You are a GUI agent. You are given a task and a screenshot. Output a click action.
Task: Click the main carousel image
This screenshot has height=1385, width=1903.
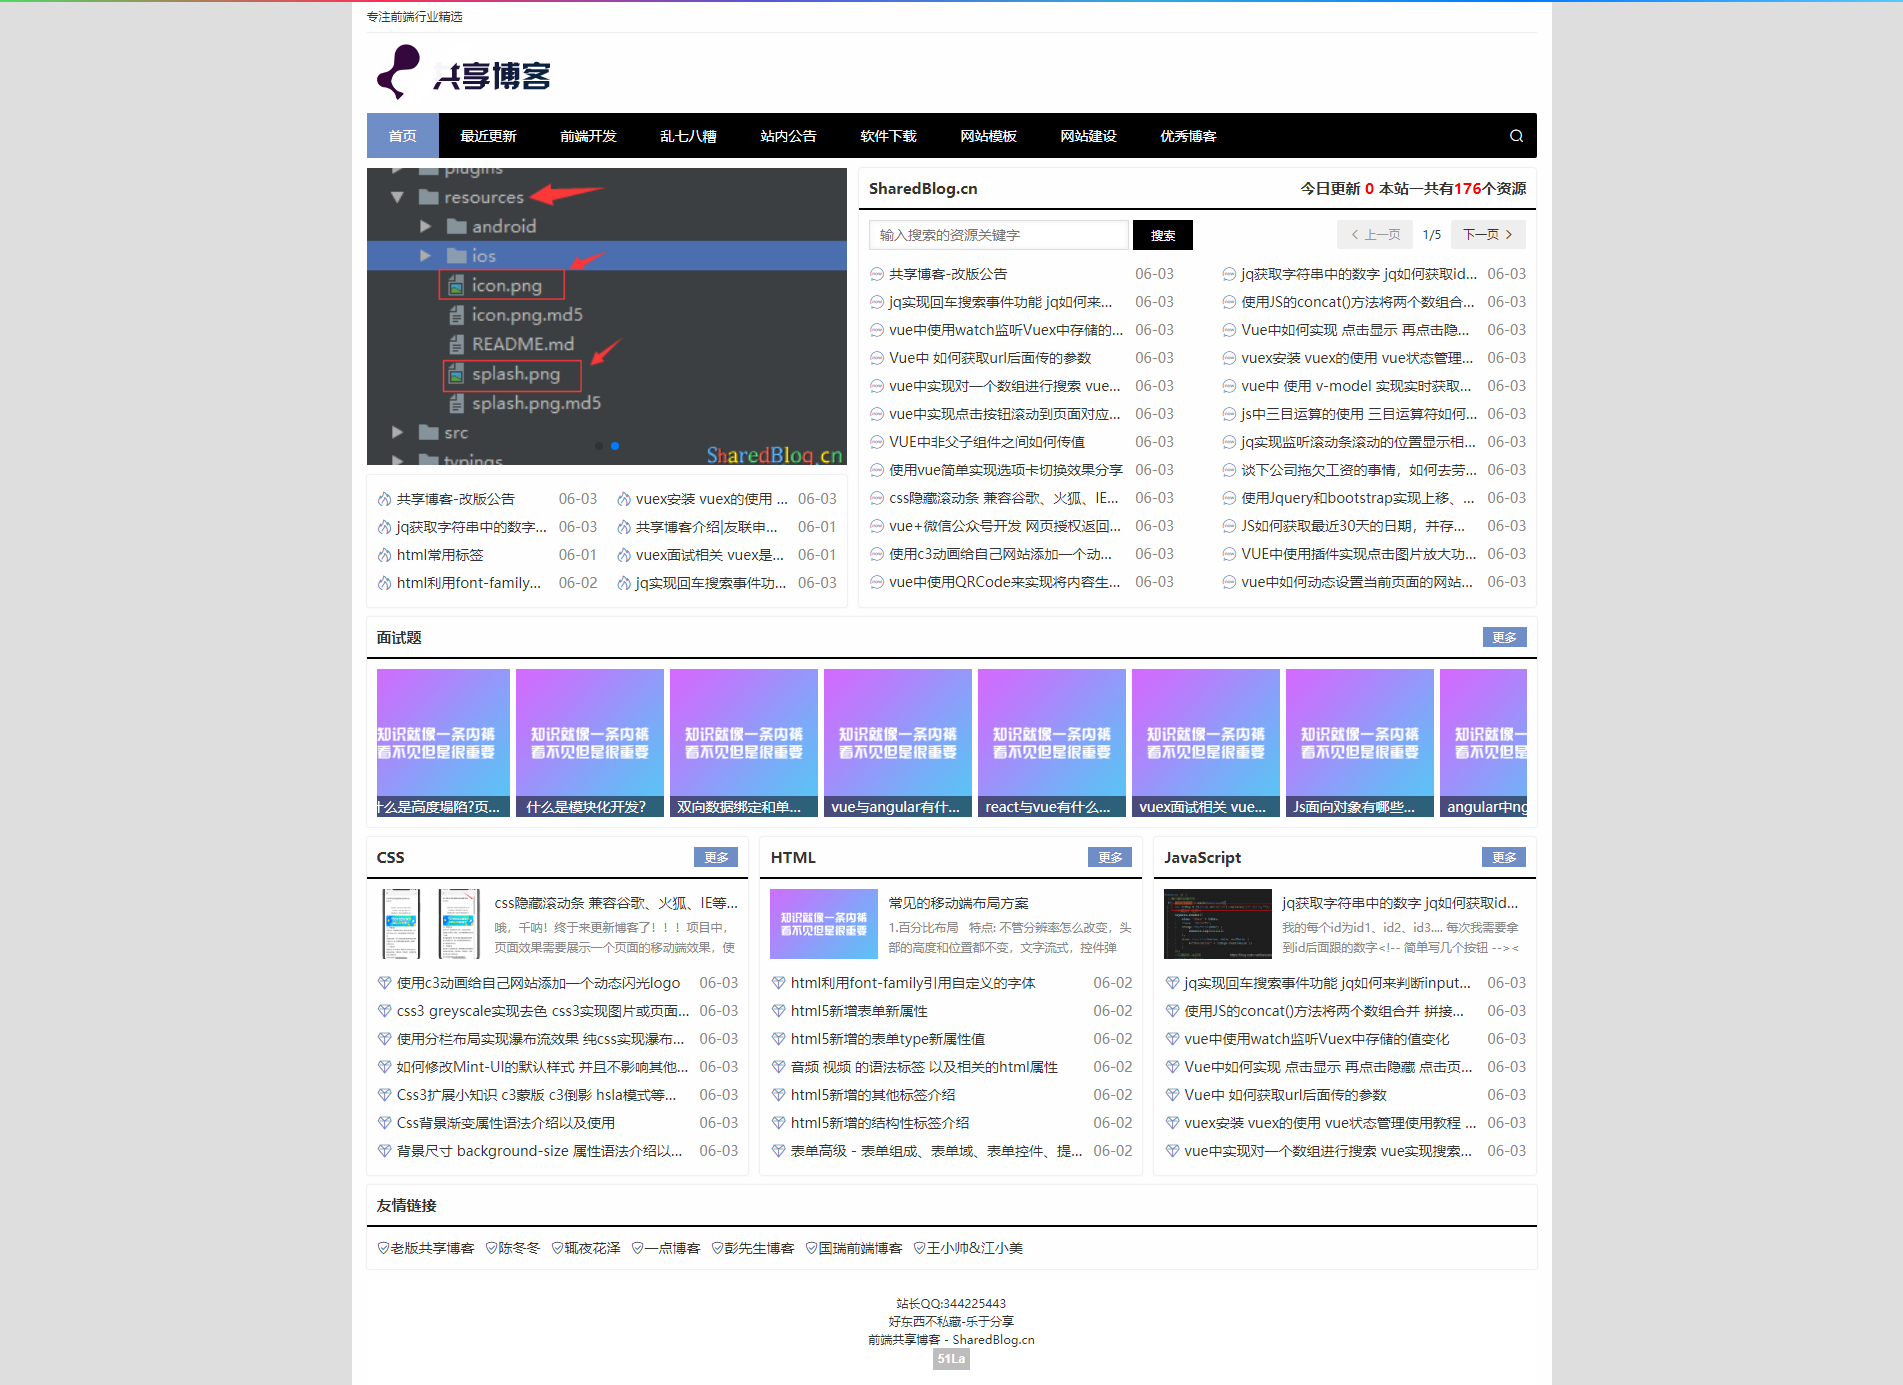pyautogui.click(x=607, y=316)
